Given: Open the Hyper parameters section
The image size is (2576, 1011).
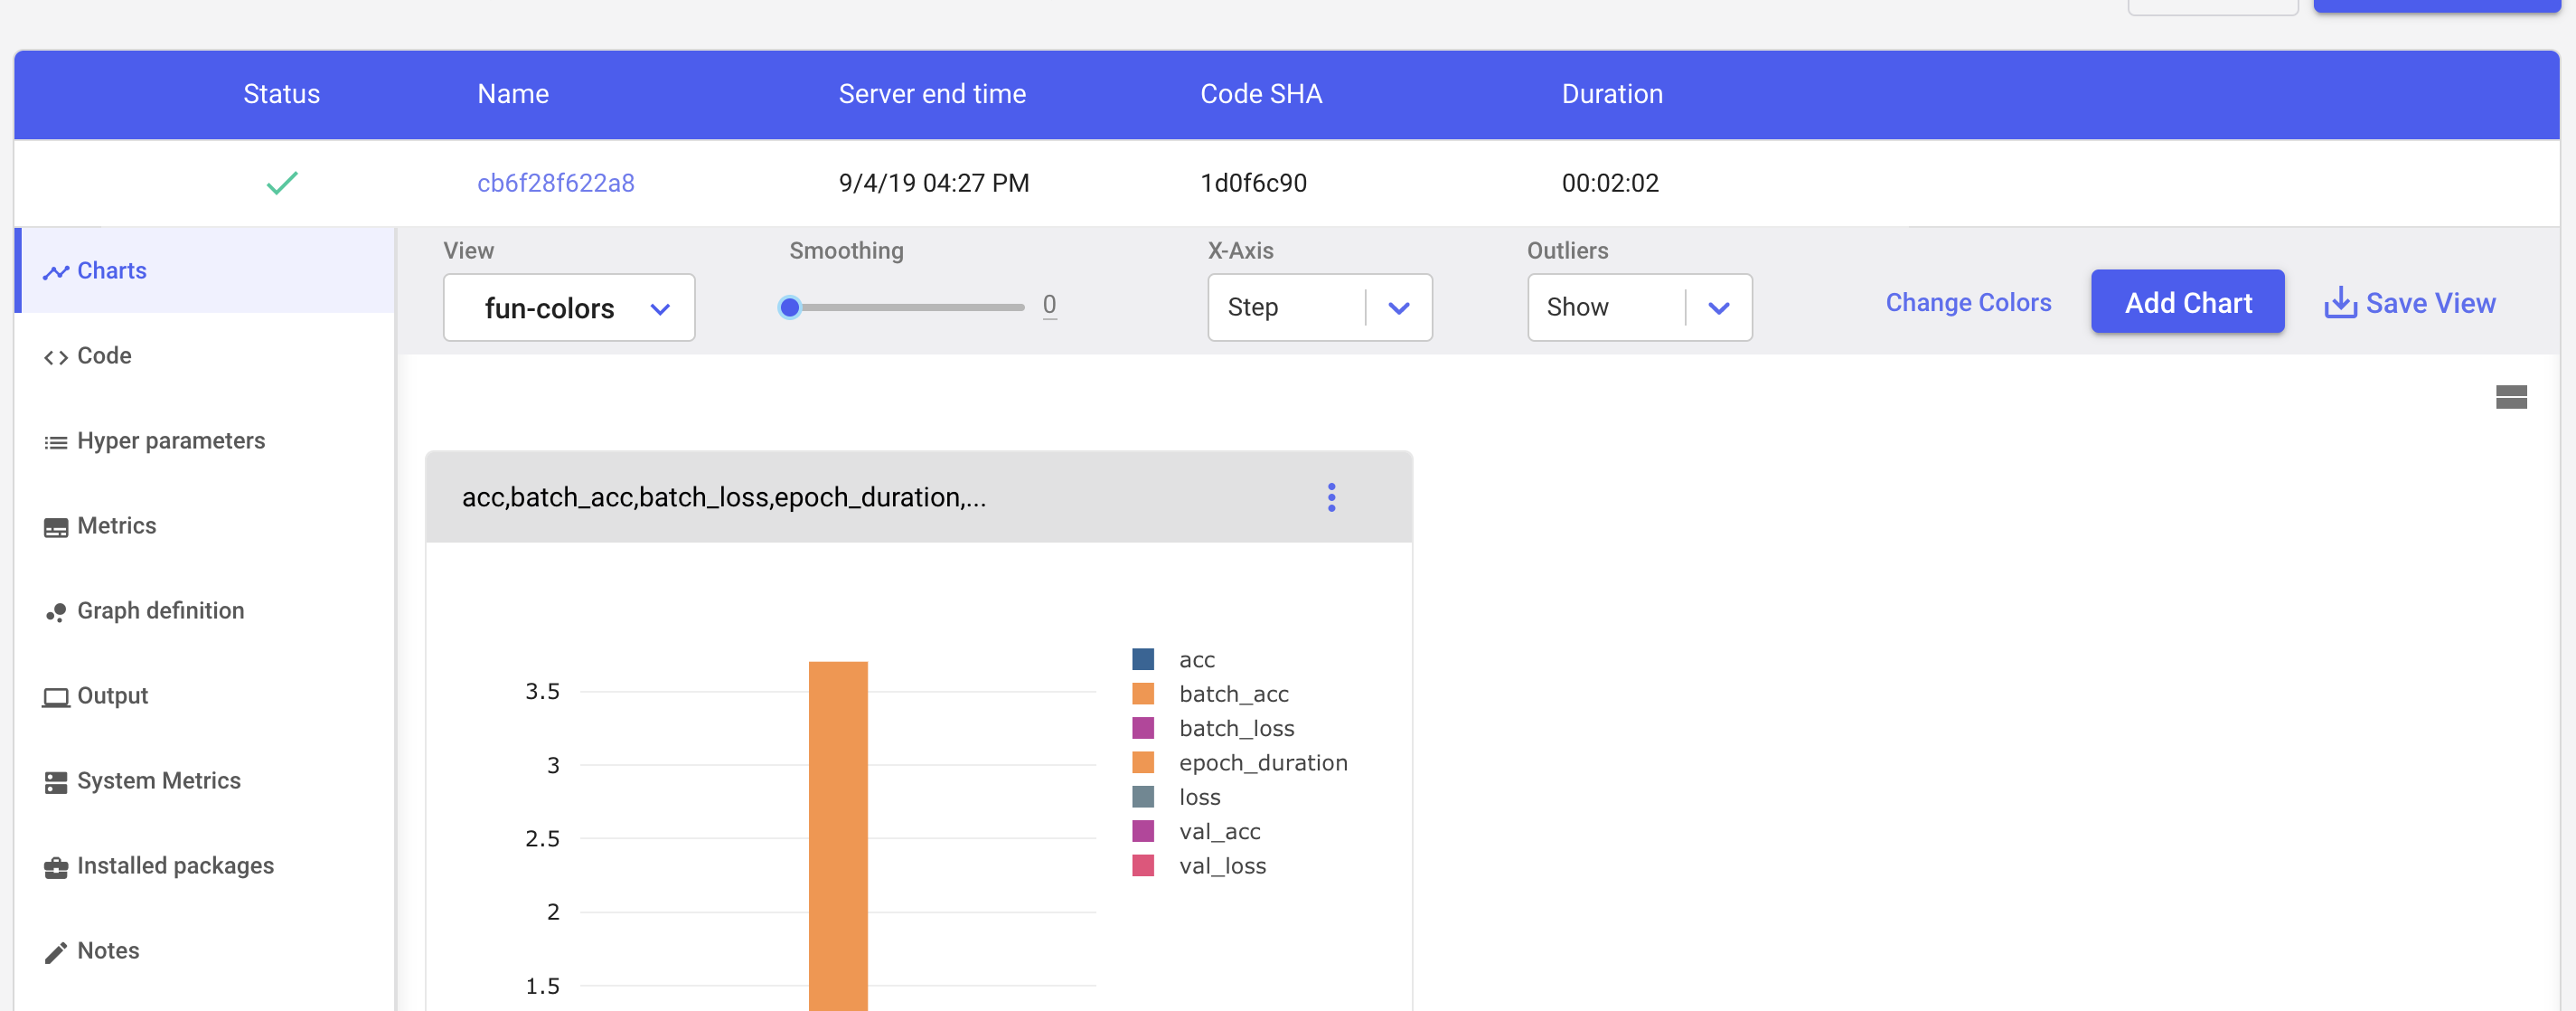Looking at the screenshot, I should click(205, 441).
